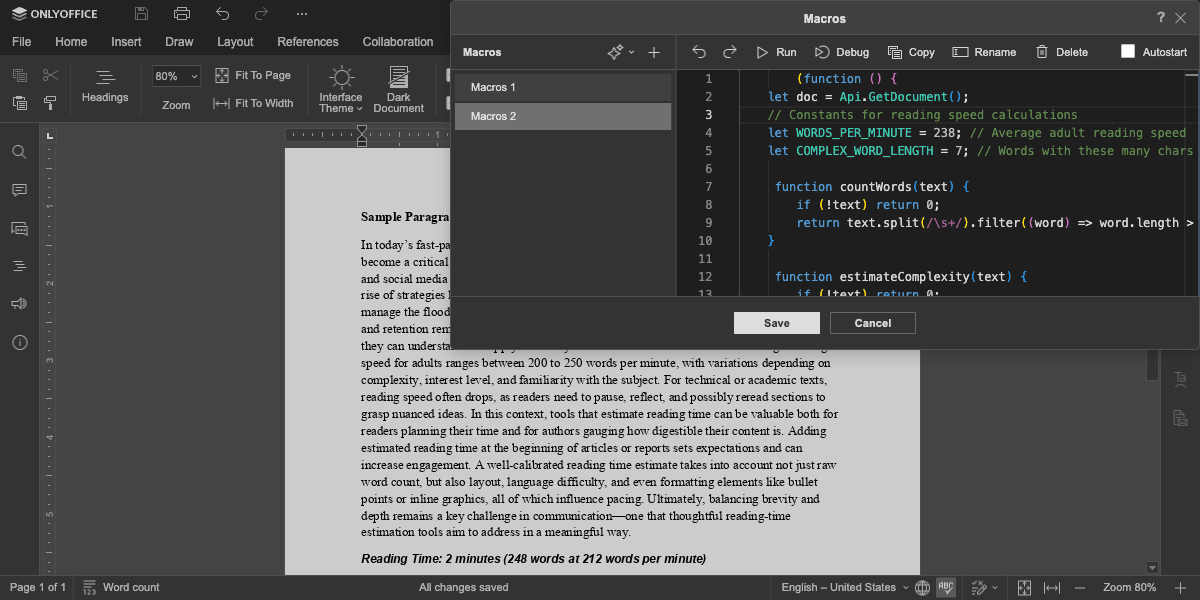Click the Paste icon in the ribbon
Viewport: 1200px width, 600px height.
pos(20,103)
